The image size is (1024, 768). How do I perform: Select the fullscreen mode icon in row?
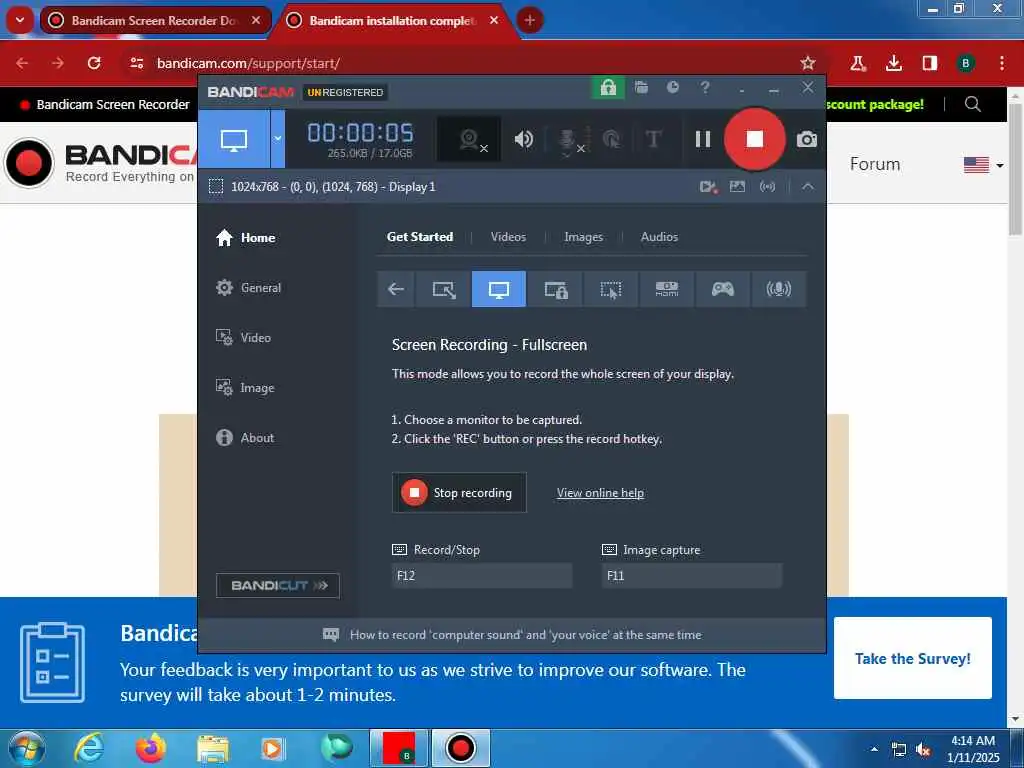499,289
